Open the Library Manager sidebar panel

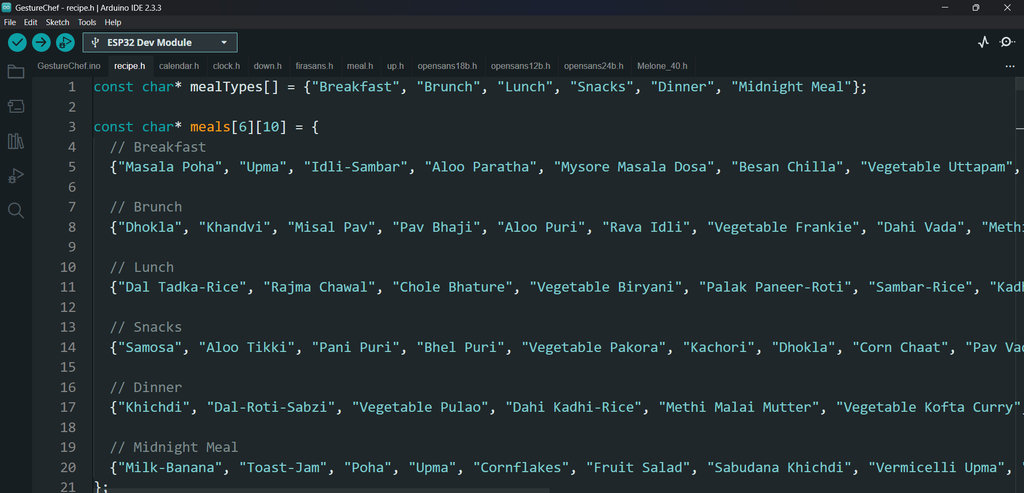[x=16, y=141]
